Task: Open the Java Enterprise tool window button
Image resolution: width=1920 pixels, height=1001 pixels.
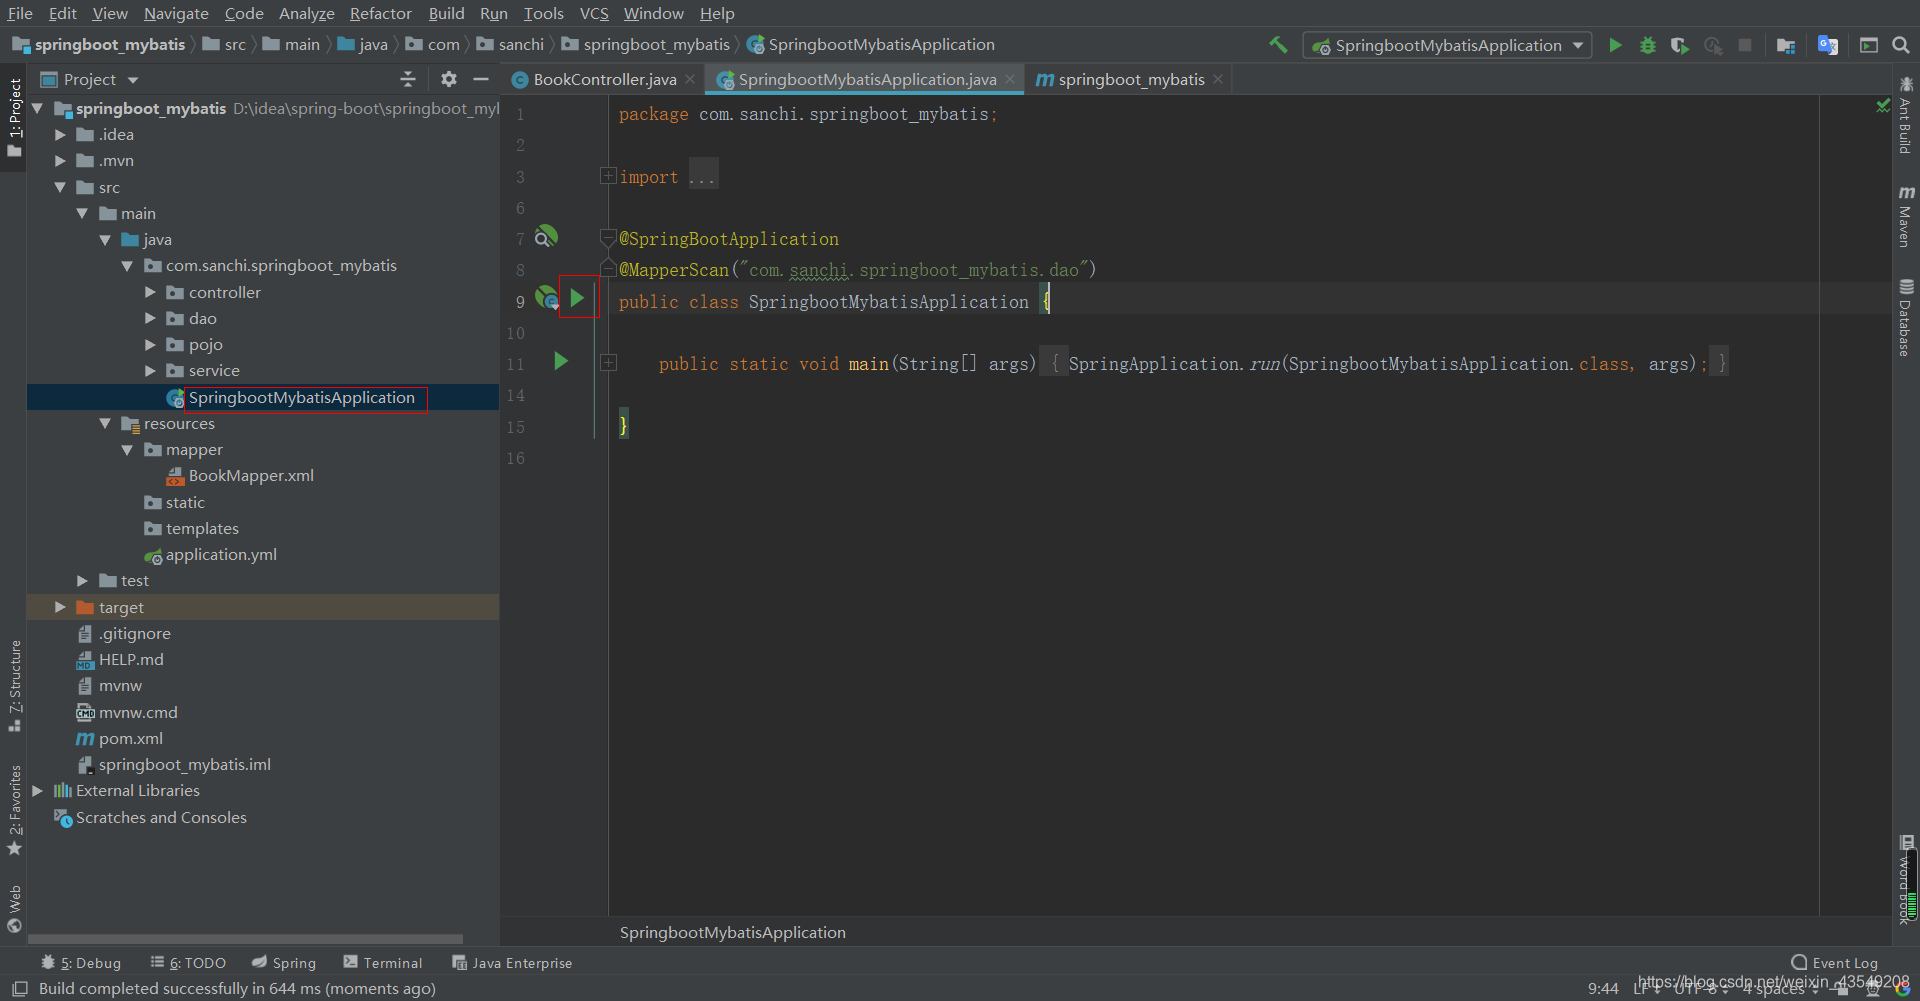Action: pos(512,963)
